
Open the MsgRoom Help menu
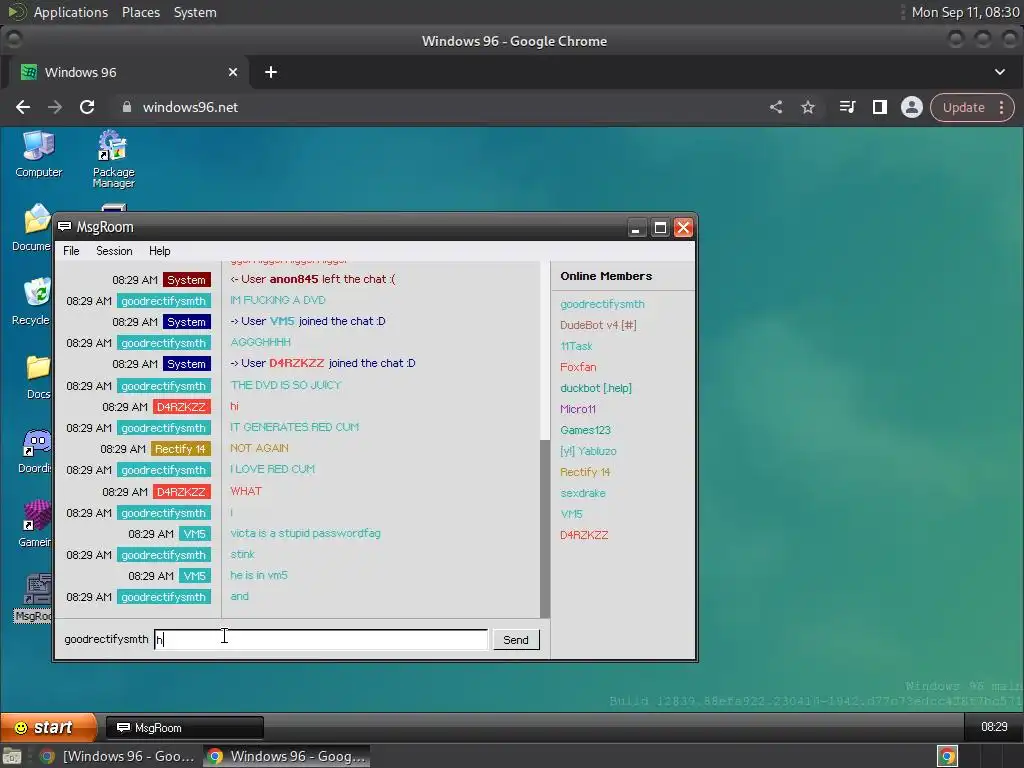pos(159,251)
